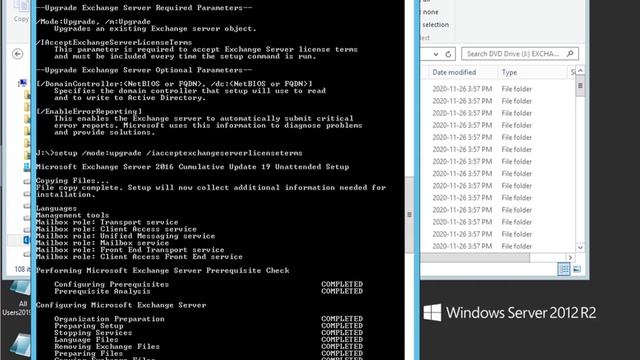The image size is (640, 360).
Task: Click the Explorer back arrow button
Action: point(18,54)
